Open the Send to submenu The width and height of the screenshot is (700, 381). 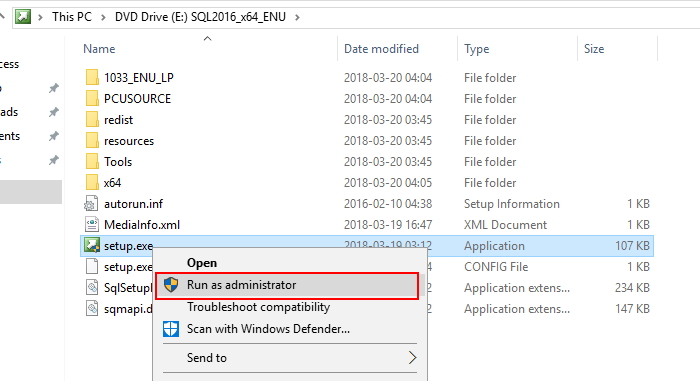tap(290, 358)
